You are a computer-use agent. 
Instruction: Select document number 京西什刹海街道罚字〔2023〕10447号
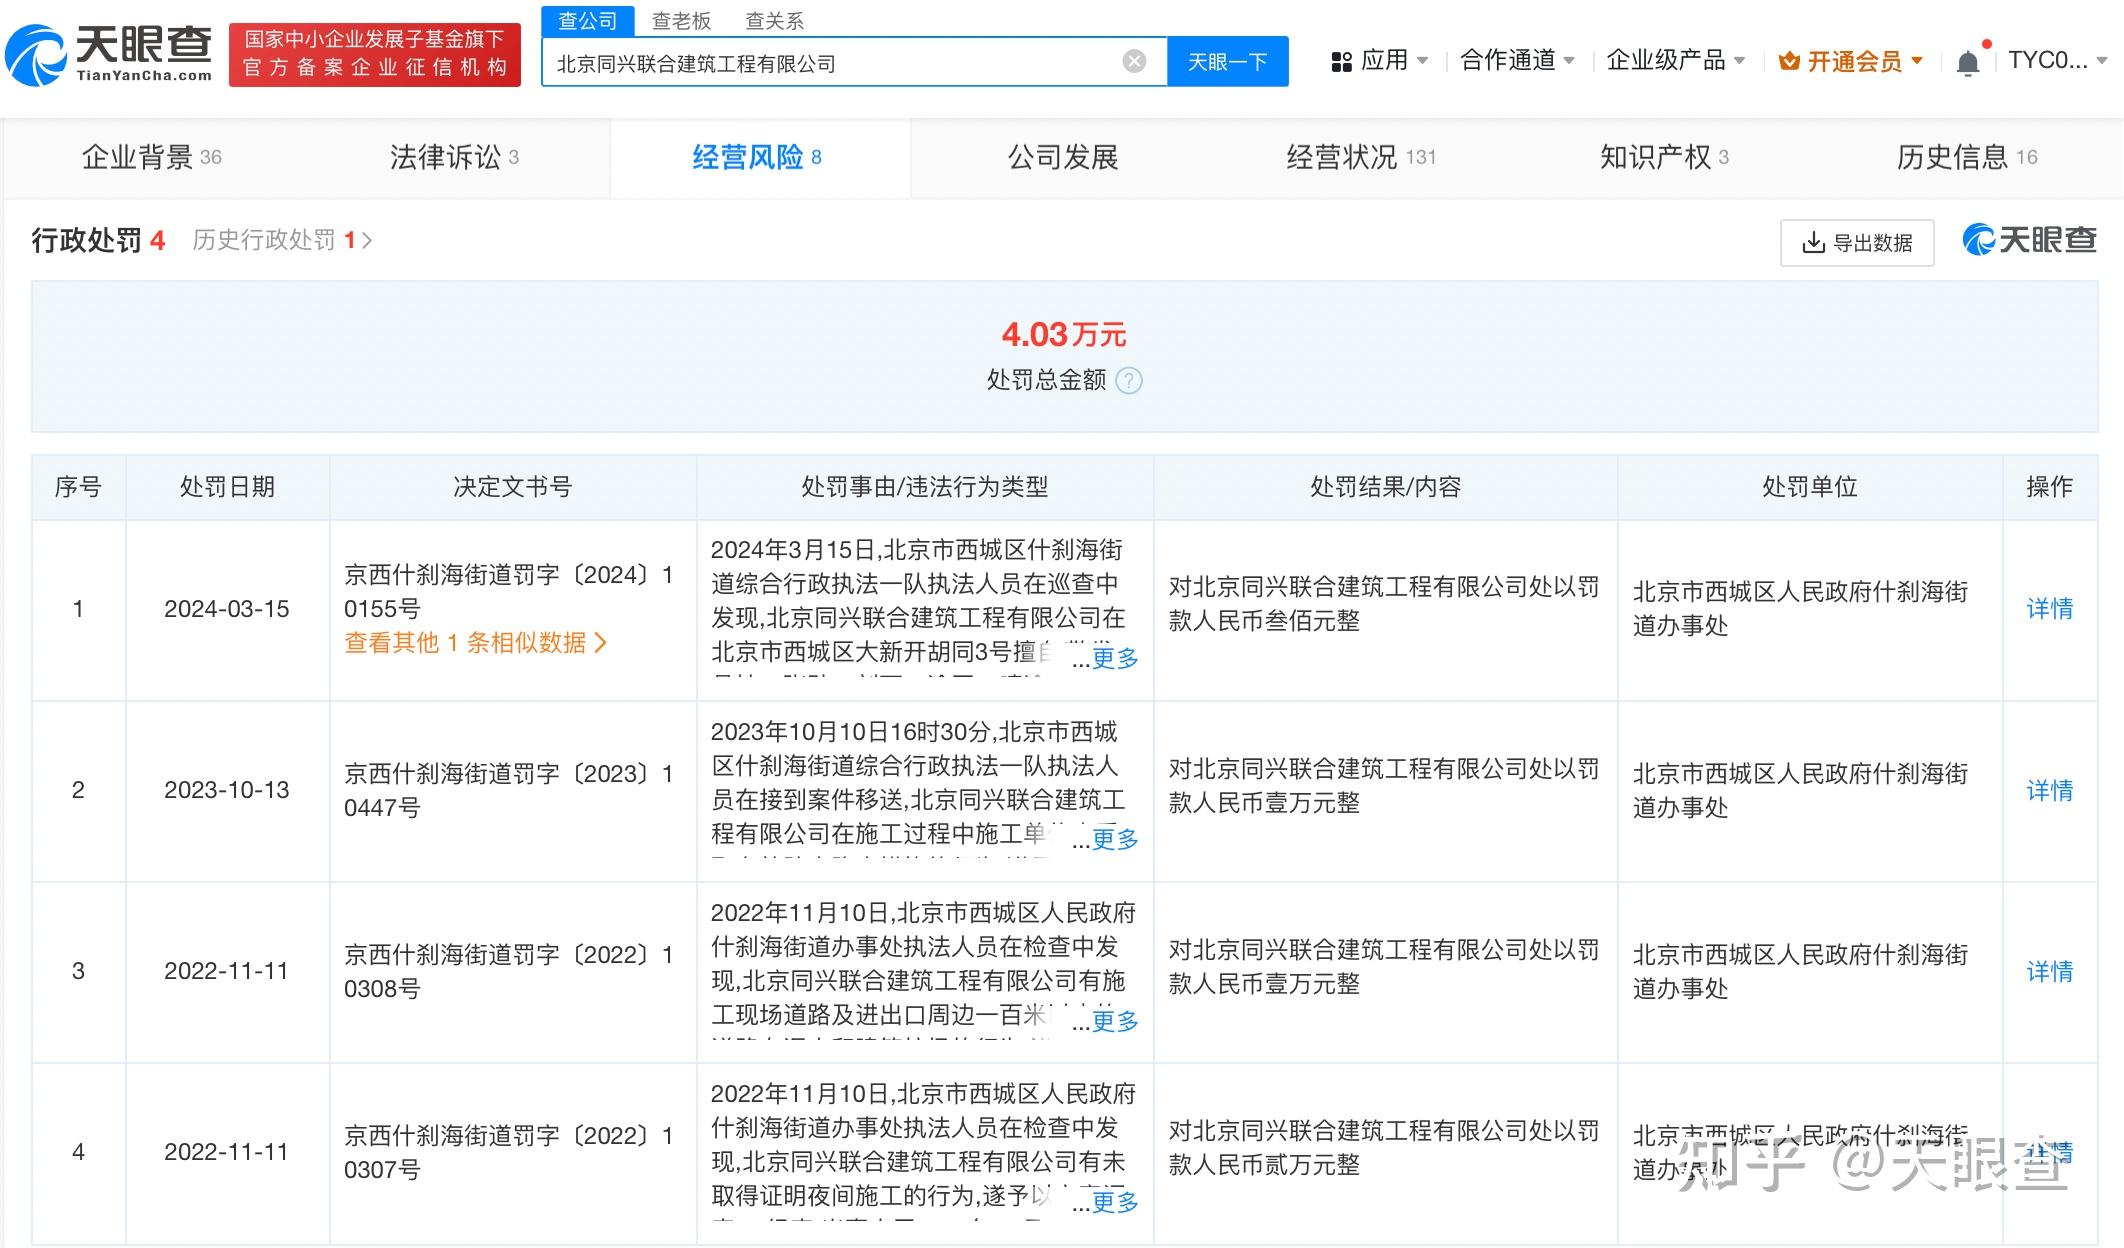[x=509, y=790]
